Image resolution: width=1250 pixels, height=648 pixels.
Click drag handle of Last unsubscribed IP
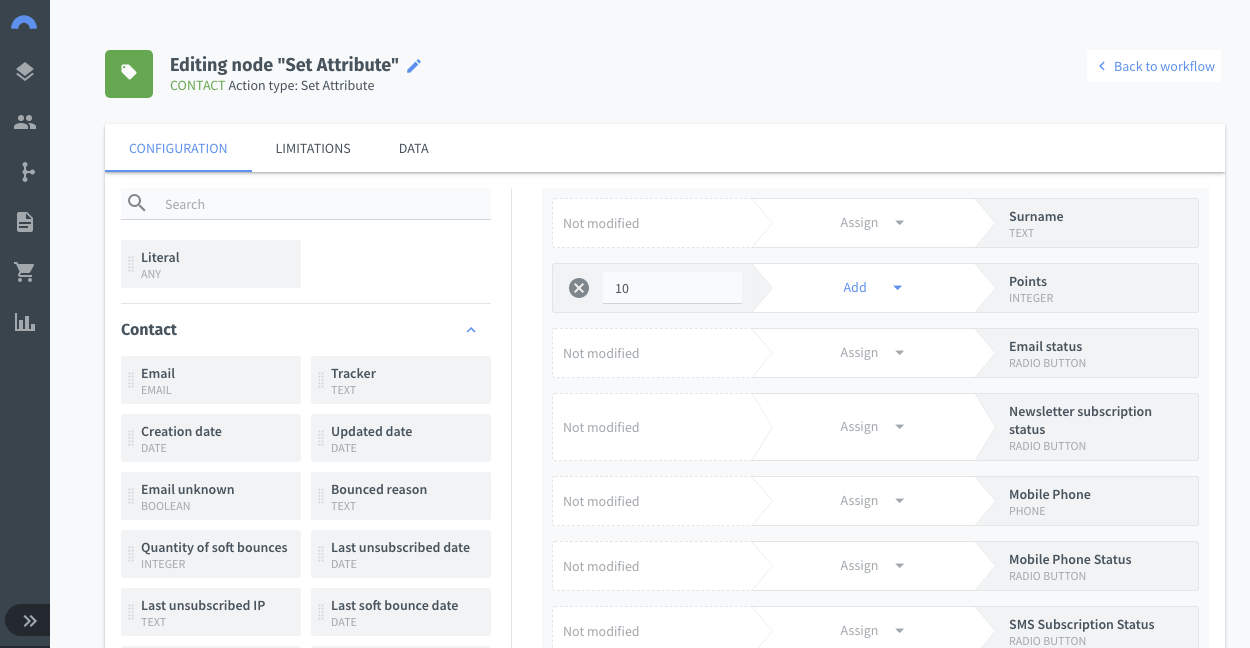[x=131, y=613]
